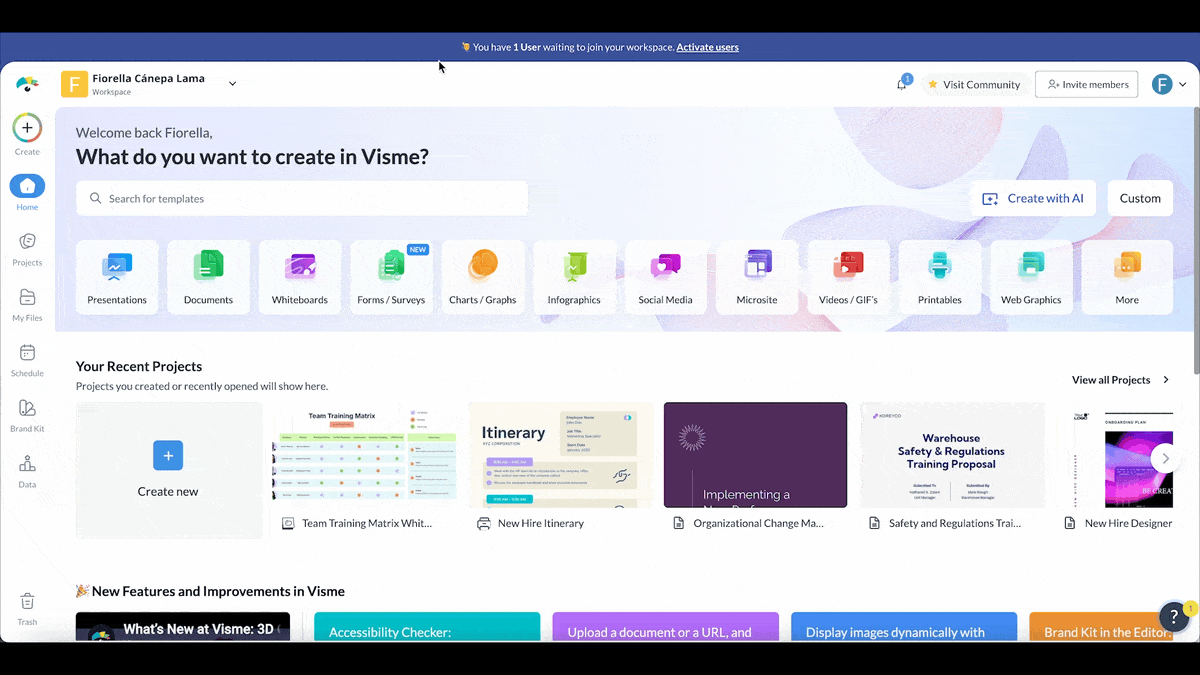The width and height of the screenshot is (1200, 675).
Task: Open the What's New at Visme card
Action: click(183, 627)
